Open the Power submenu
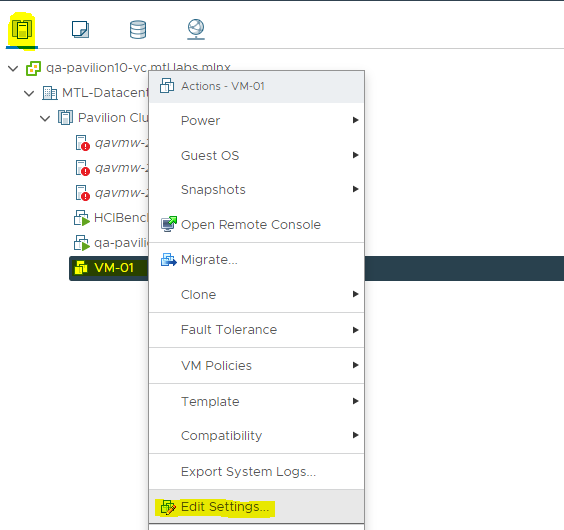Image resolution: width=564 pixels, height=530 pixels. coord(256,121)
